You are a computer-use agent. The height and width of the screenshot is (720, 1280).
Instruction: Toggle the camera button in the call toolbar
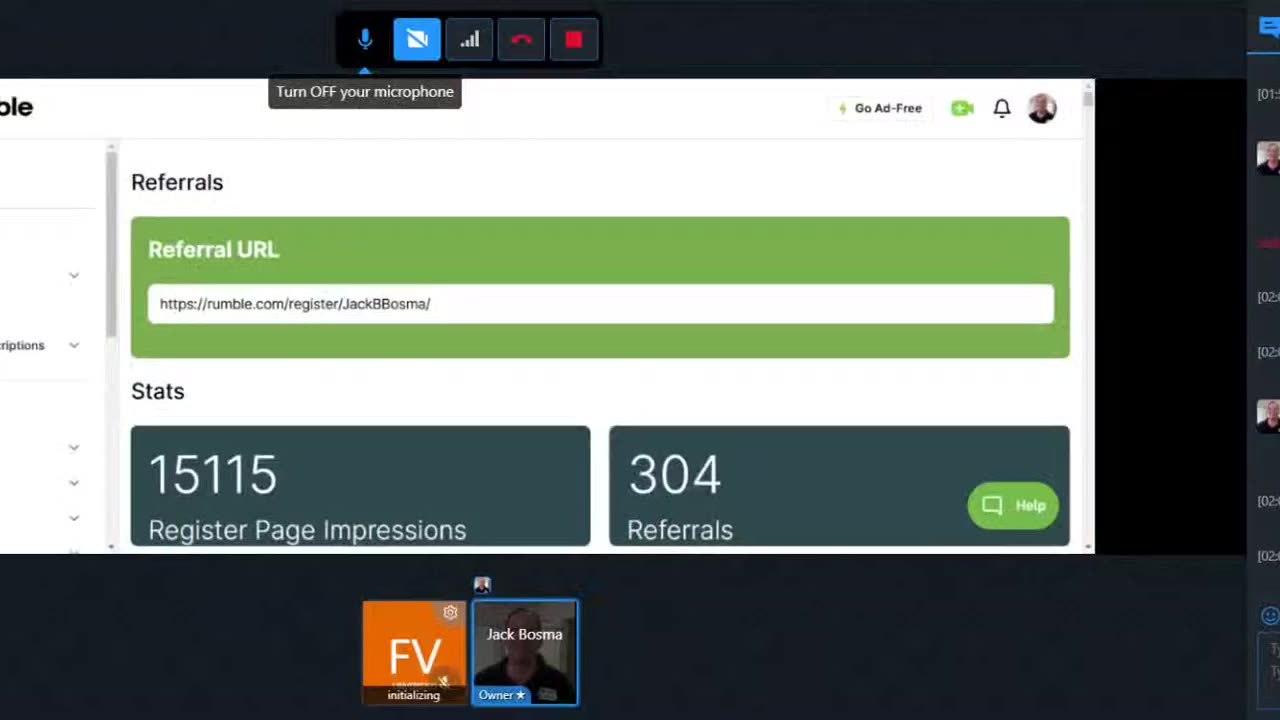[x=417, y=40]
